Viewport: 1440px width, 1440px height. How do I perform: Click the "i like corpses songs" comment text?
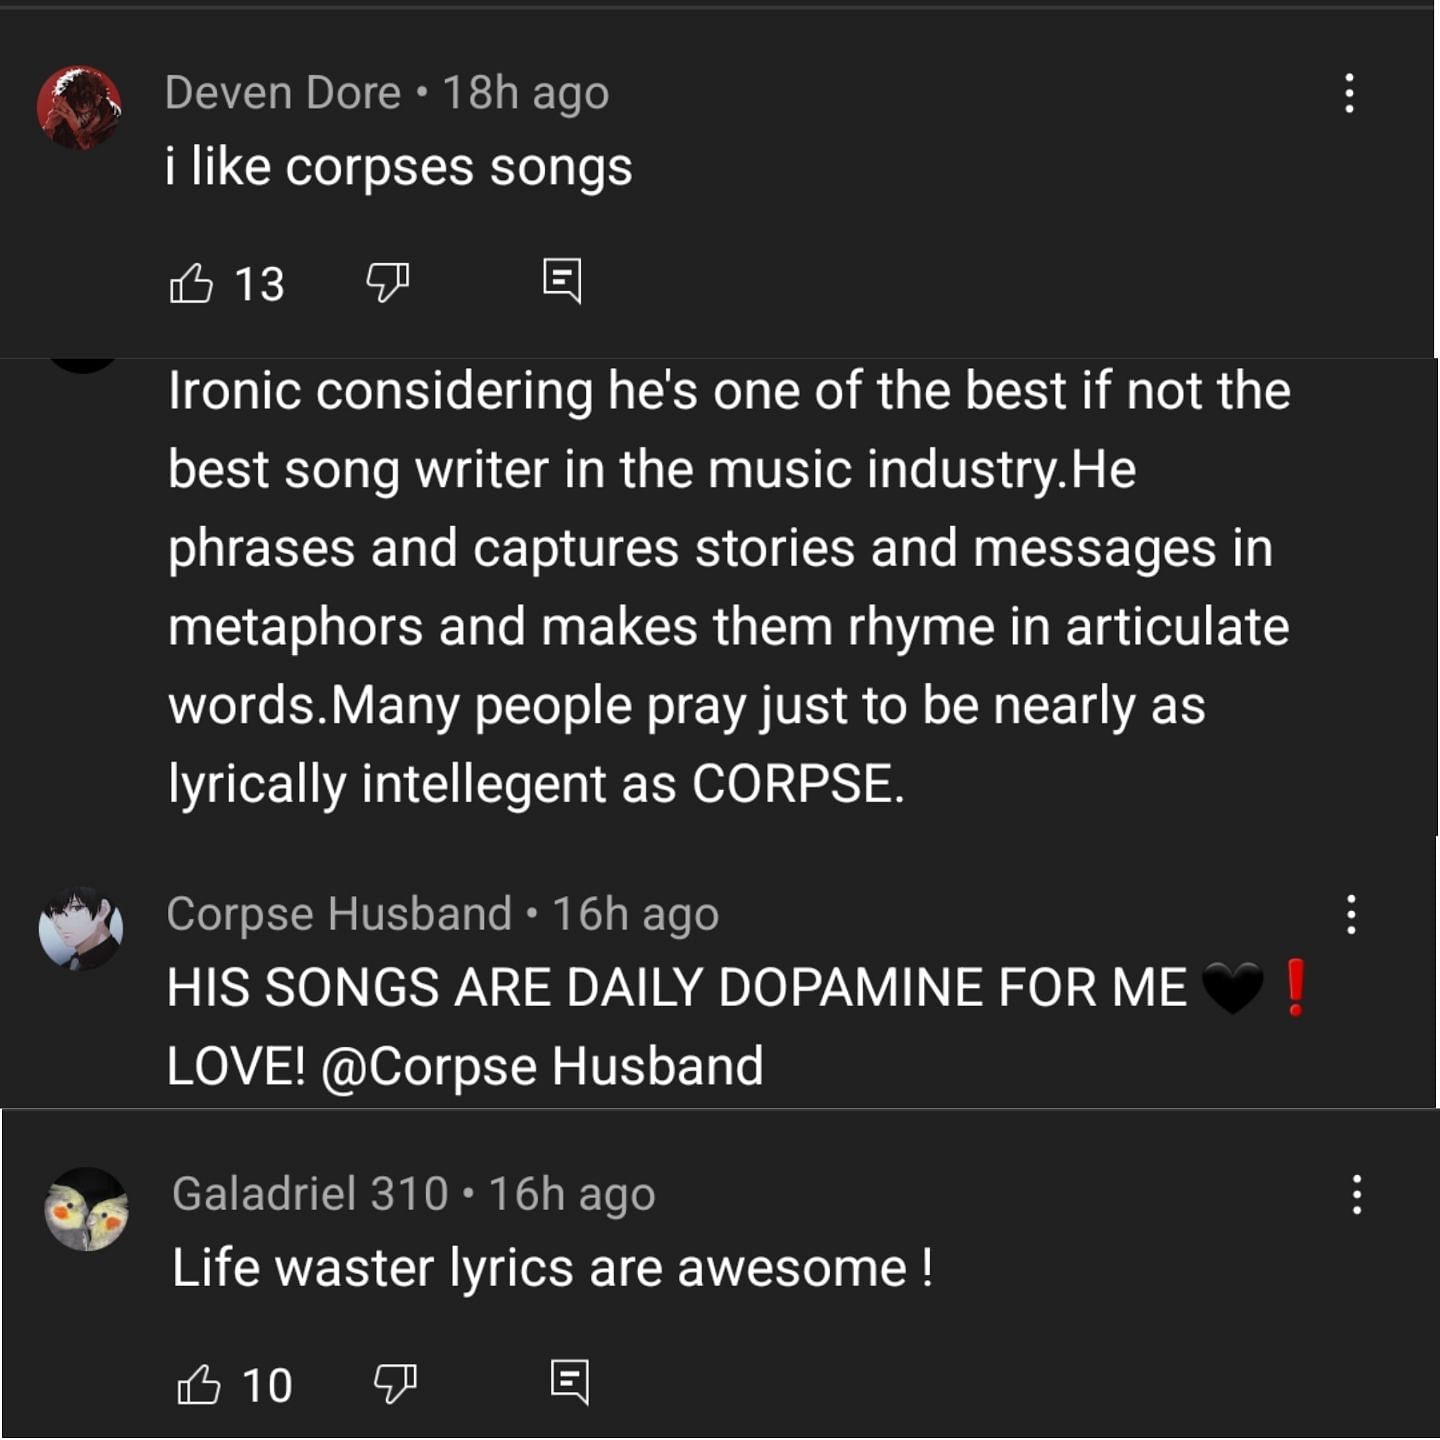coord(399,167)
